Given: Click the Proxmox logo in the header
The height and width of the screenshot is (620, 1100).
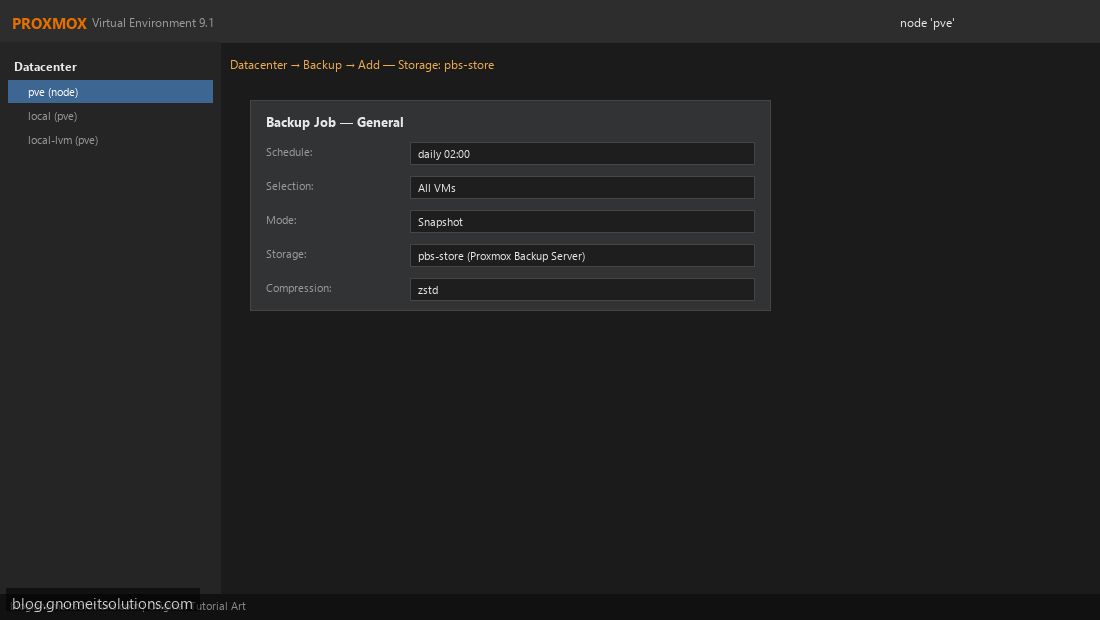Looking at the screenshot, I should pos(49,23).
